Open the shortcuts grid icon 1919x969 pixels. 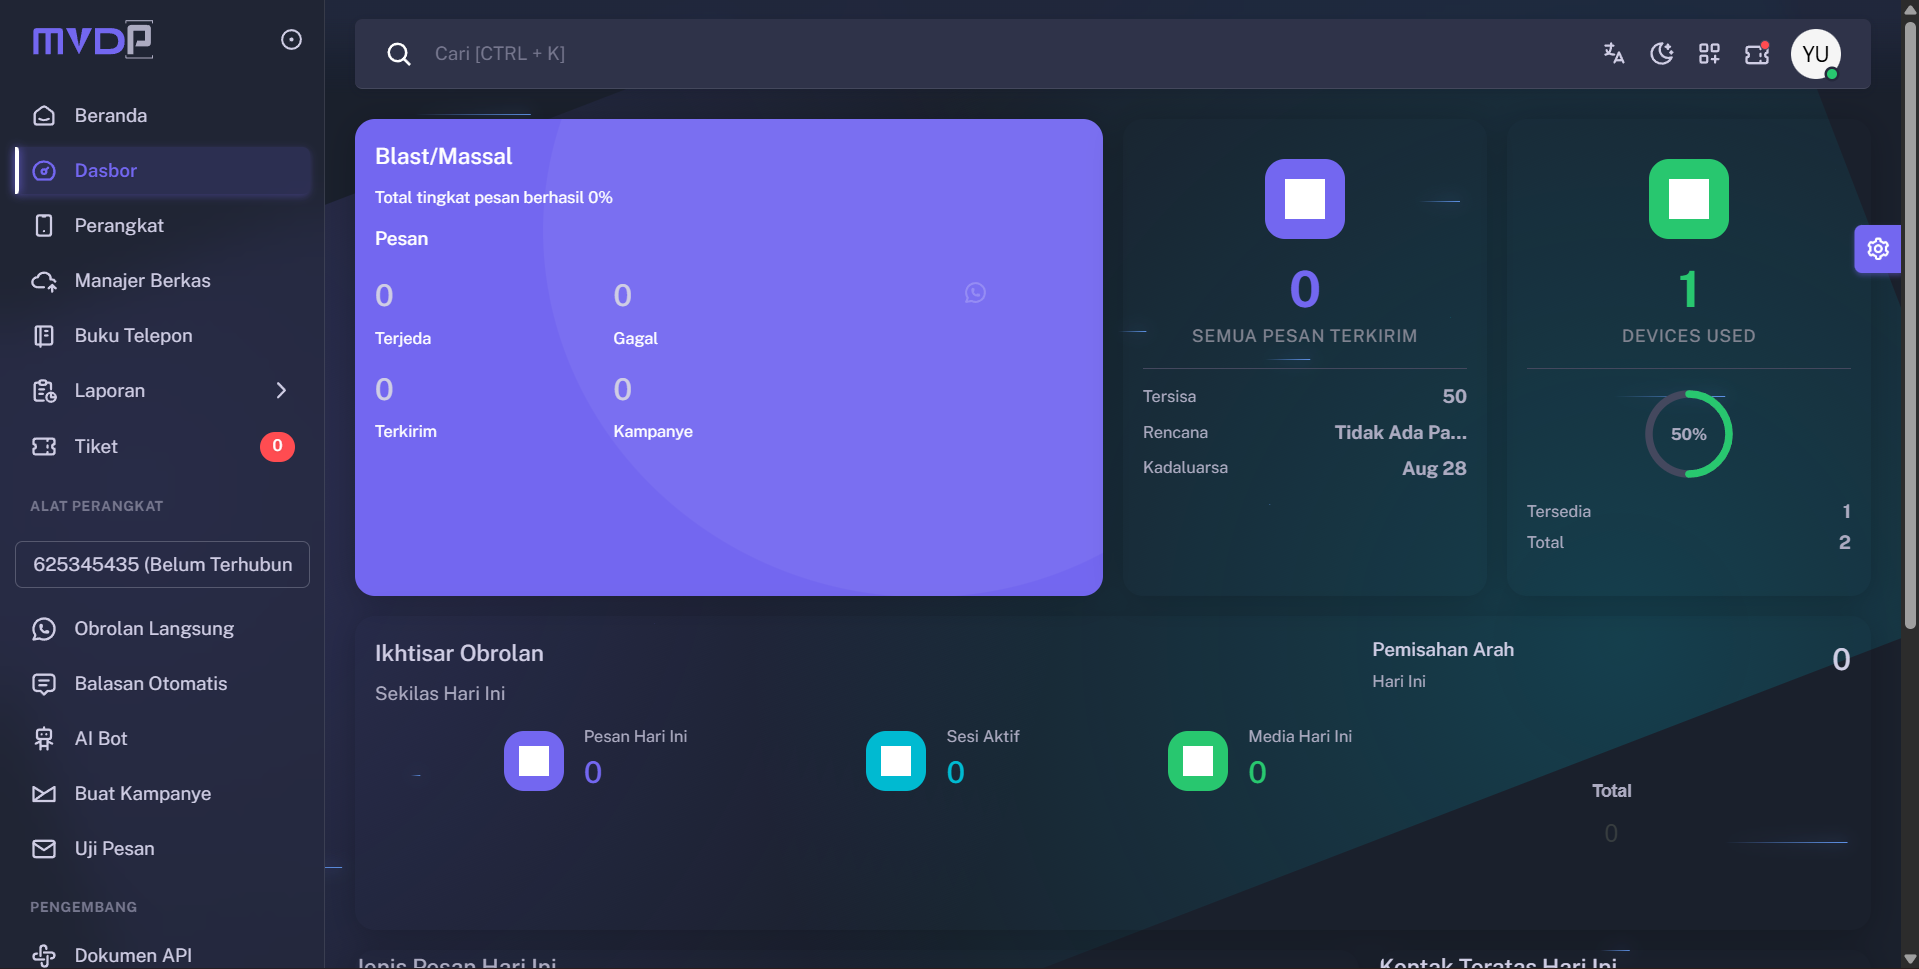[1709, 54]
